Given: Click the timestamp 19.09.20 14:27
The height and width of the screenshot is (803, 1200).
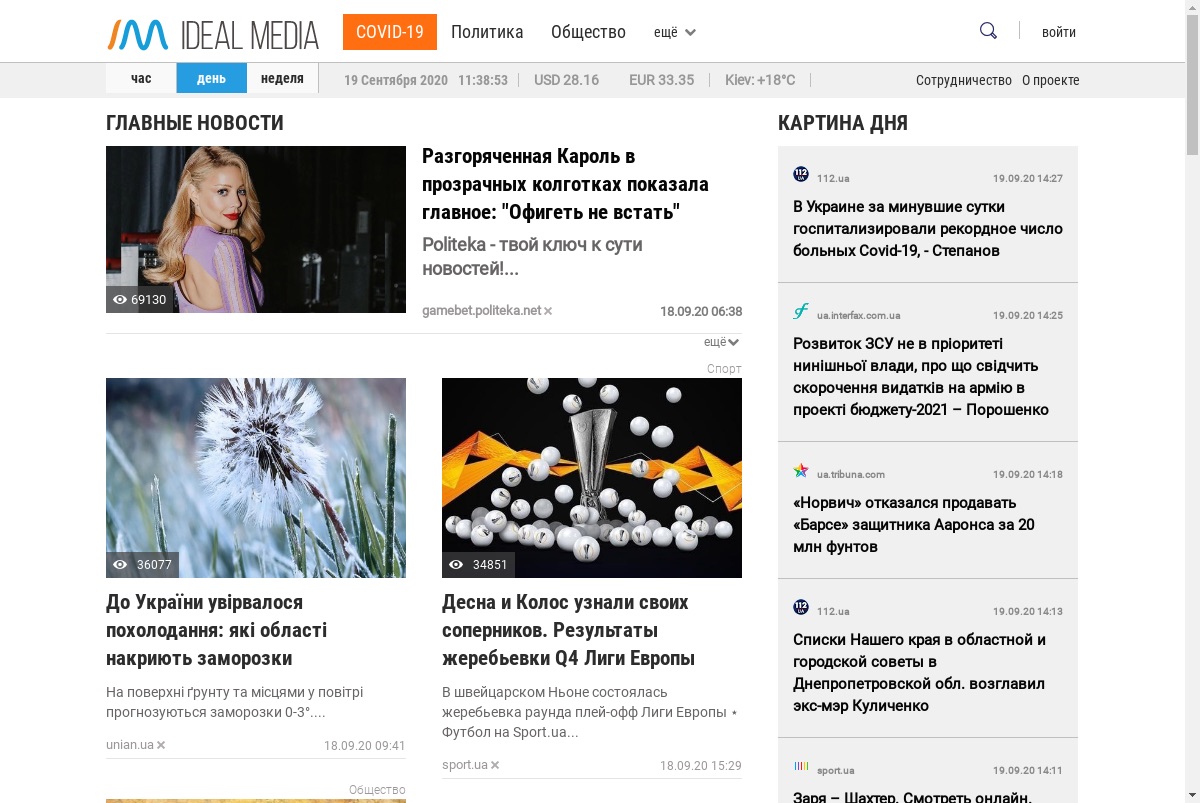Looking at the screenshot, I should point(1028,179).
